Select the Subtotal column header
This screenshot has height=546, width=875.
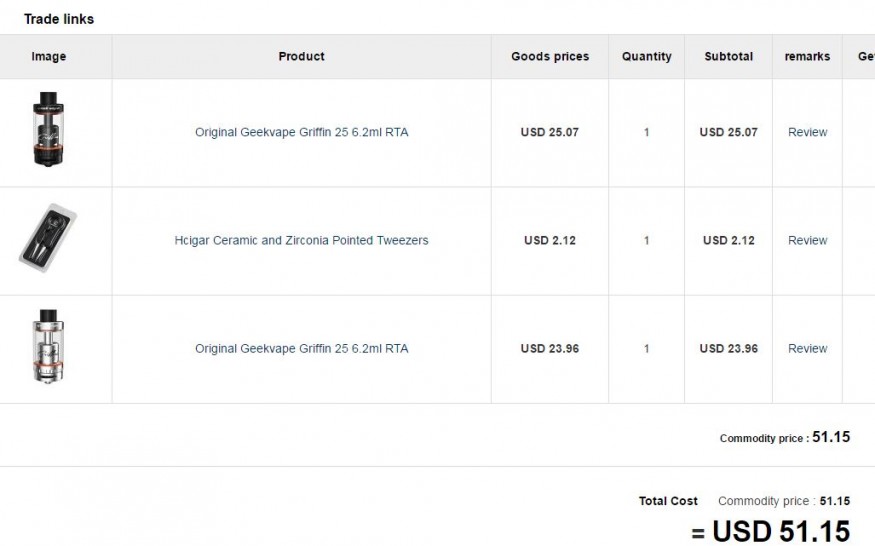click(728, 57)
